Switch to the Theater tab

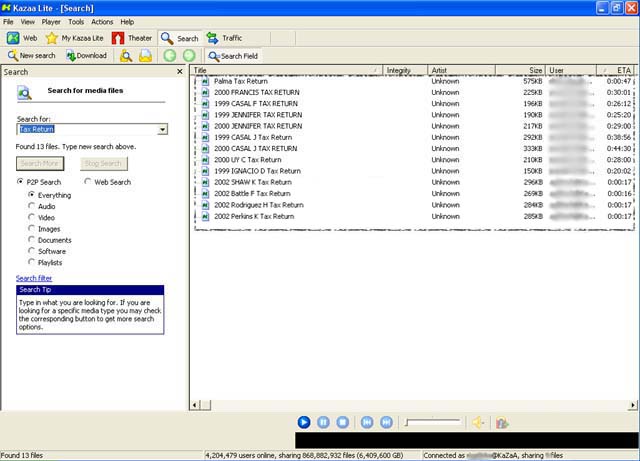[x=131, y=38]
